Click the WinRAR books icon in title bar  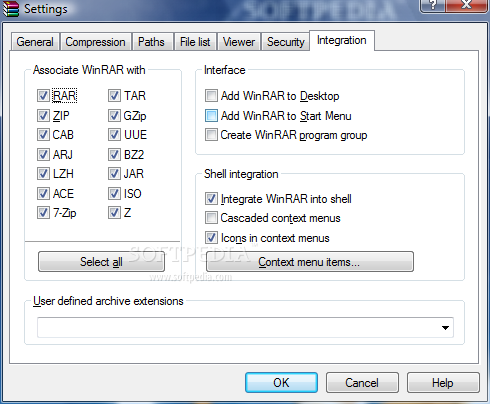click(x=11, y=9)
